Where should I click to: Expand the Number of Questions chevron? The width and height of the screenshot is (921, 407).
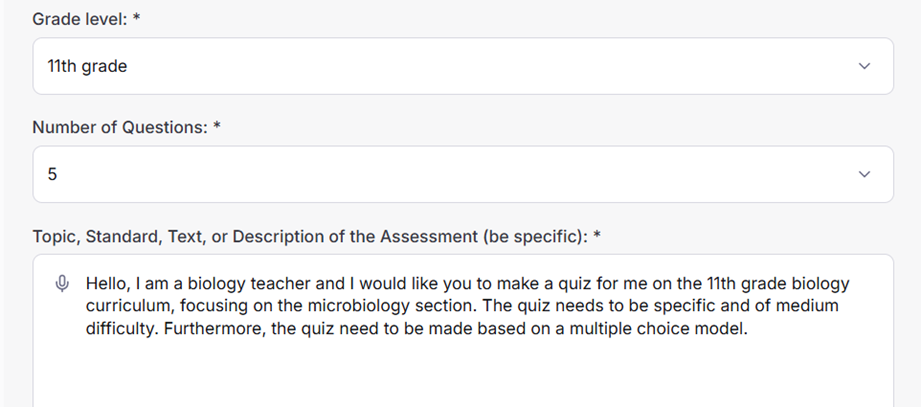[x=865, y=174]
